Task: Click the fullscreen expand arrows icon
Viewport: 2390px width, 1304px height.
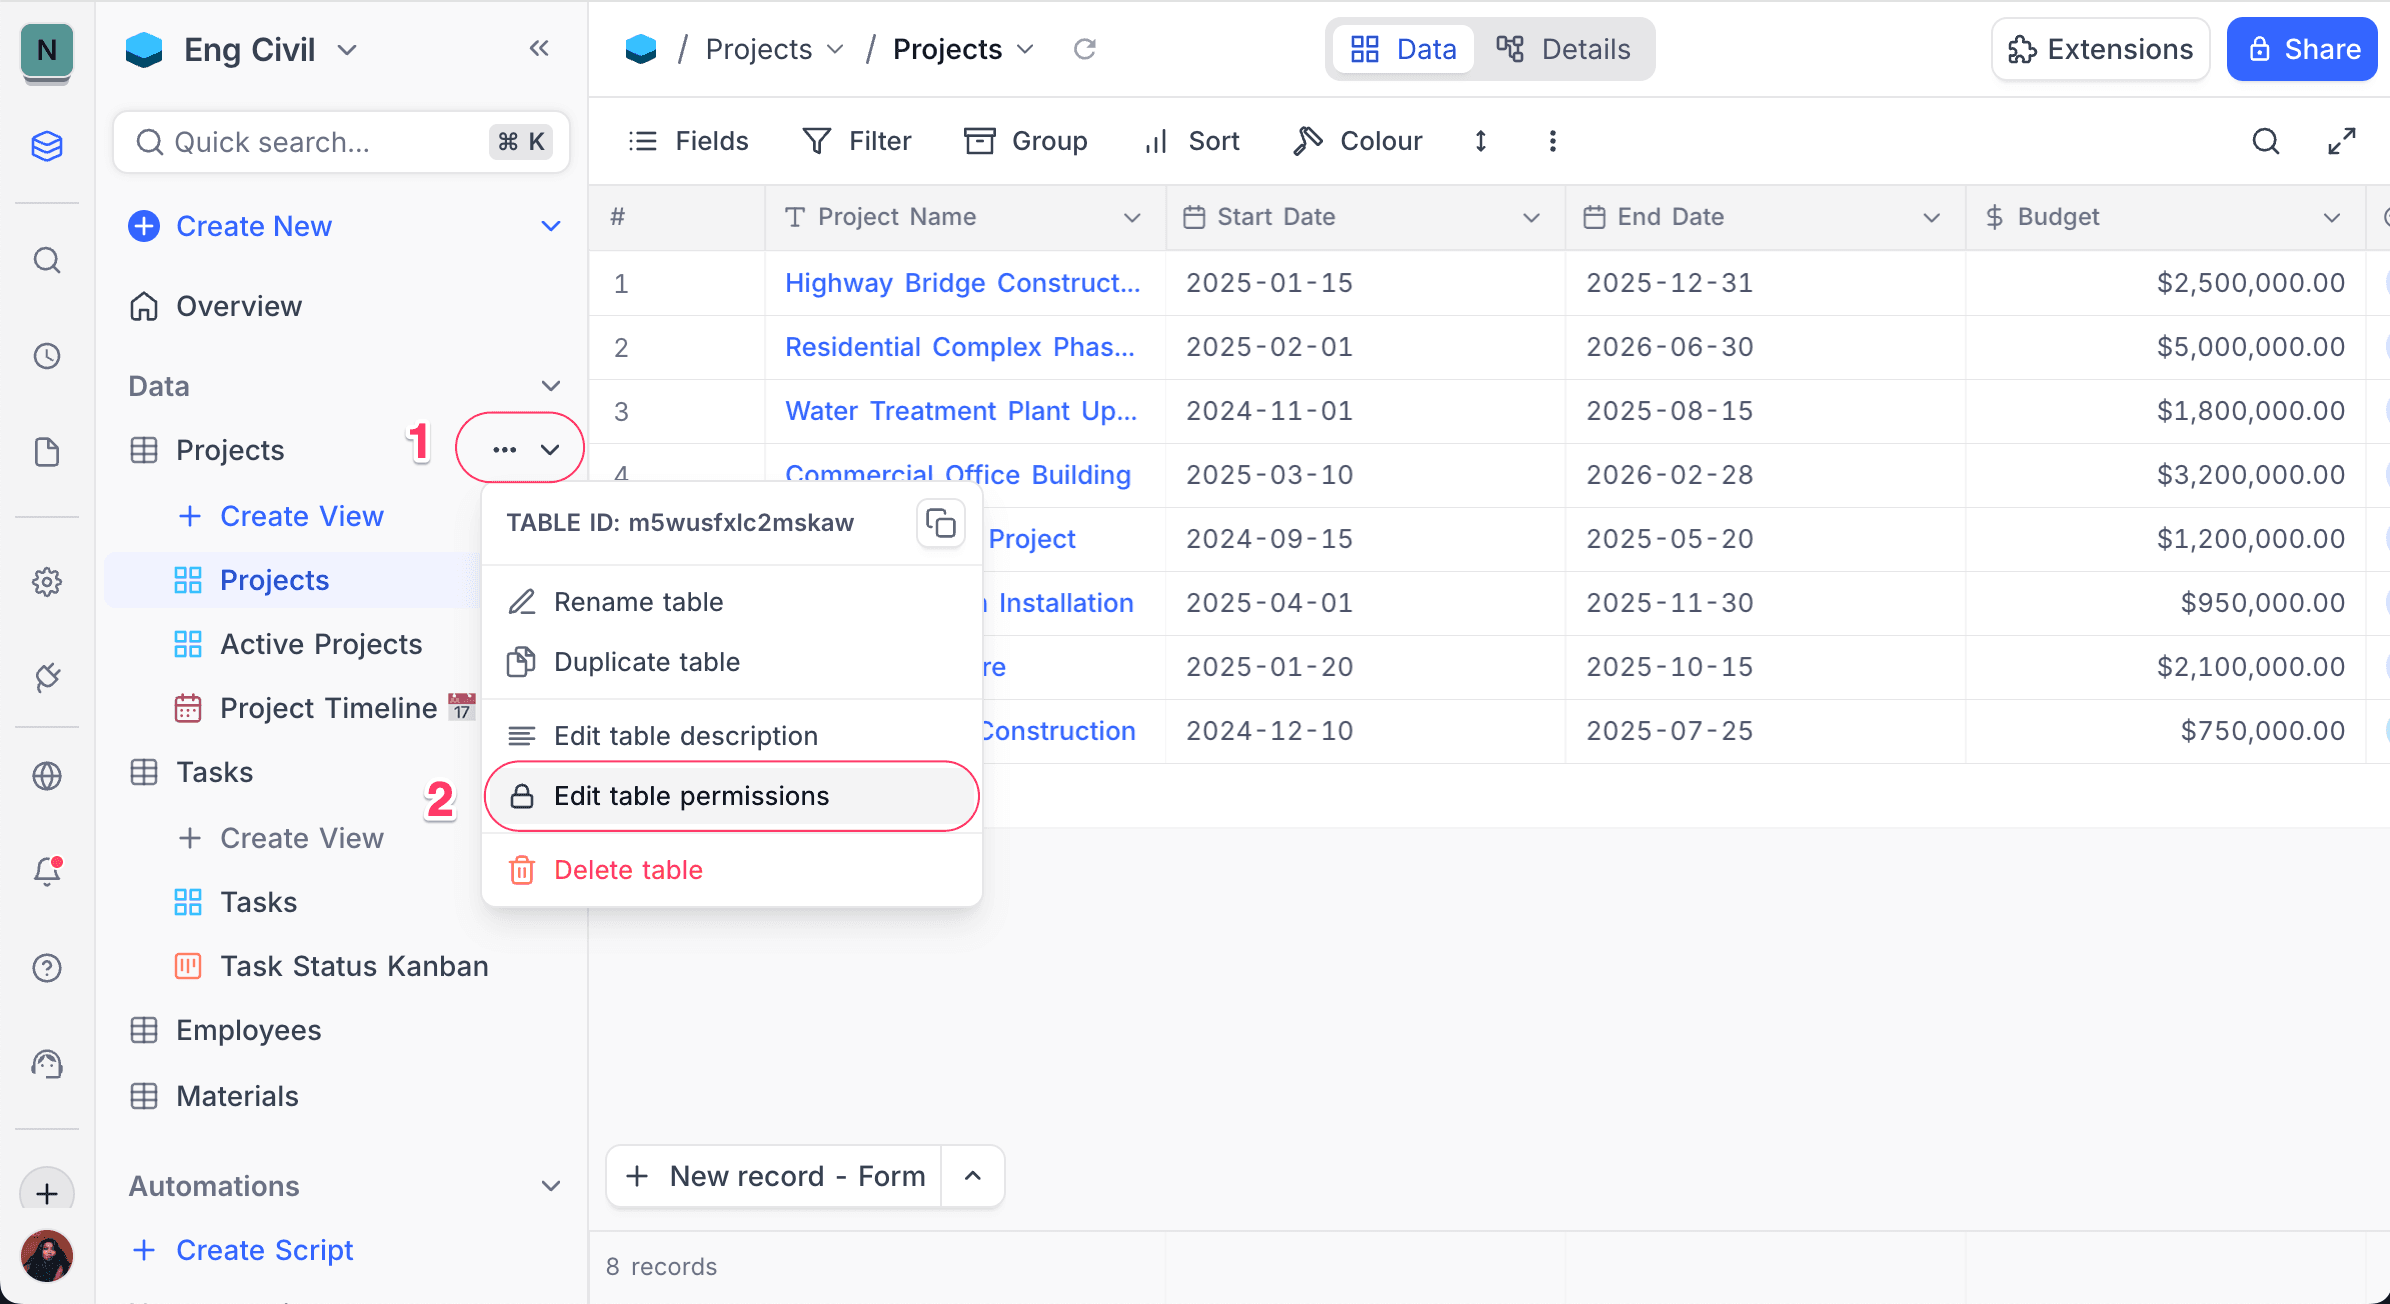Action: pyautogui.click(x=2341, y=141)
